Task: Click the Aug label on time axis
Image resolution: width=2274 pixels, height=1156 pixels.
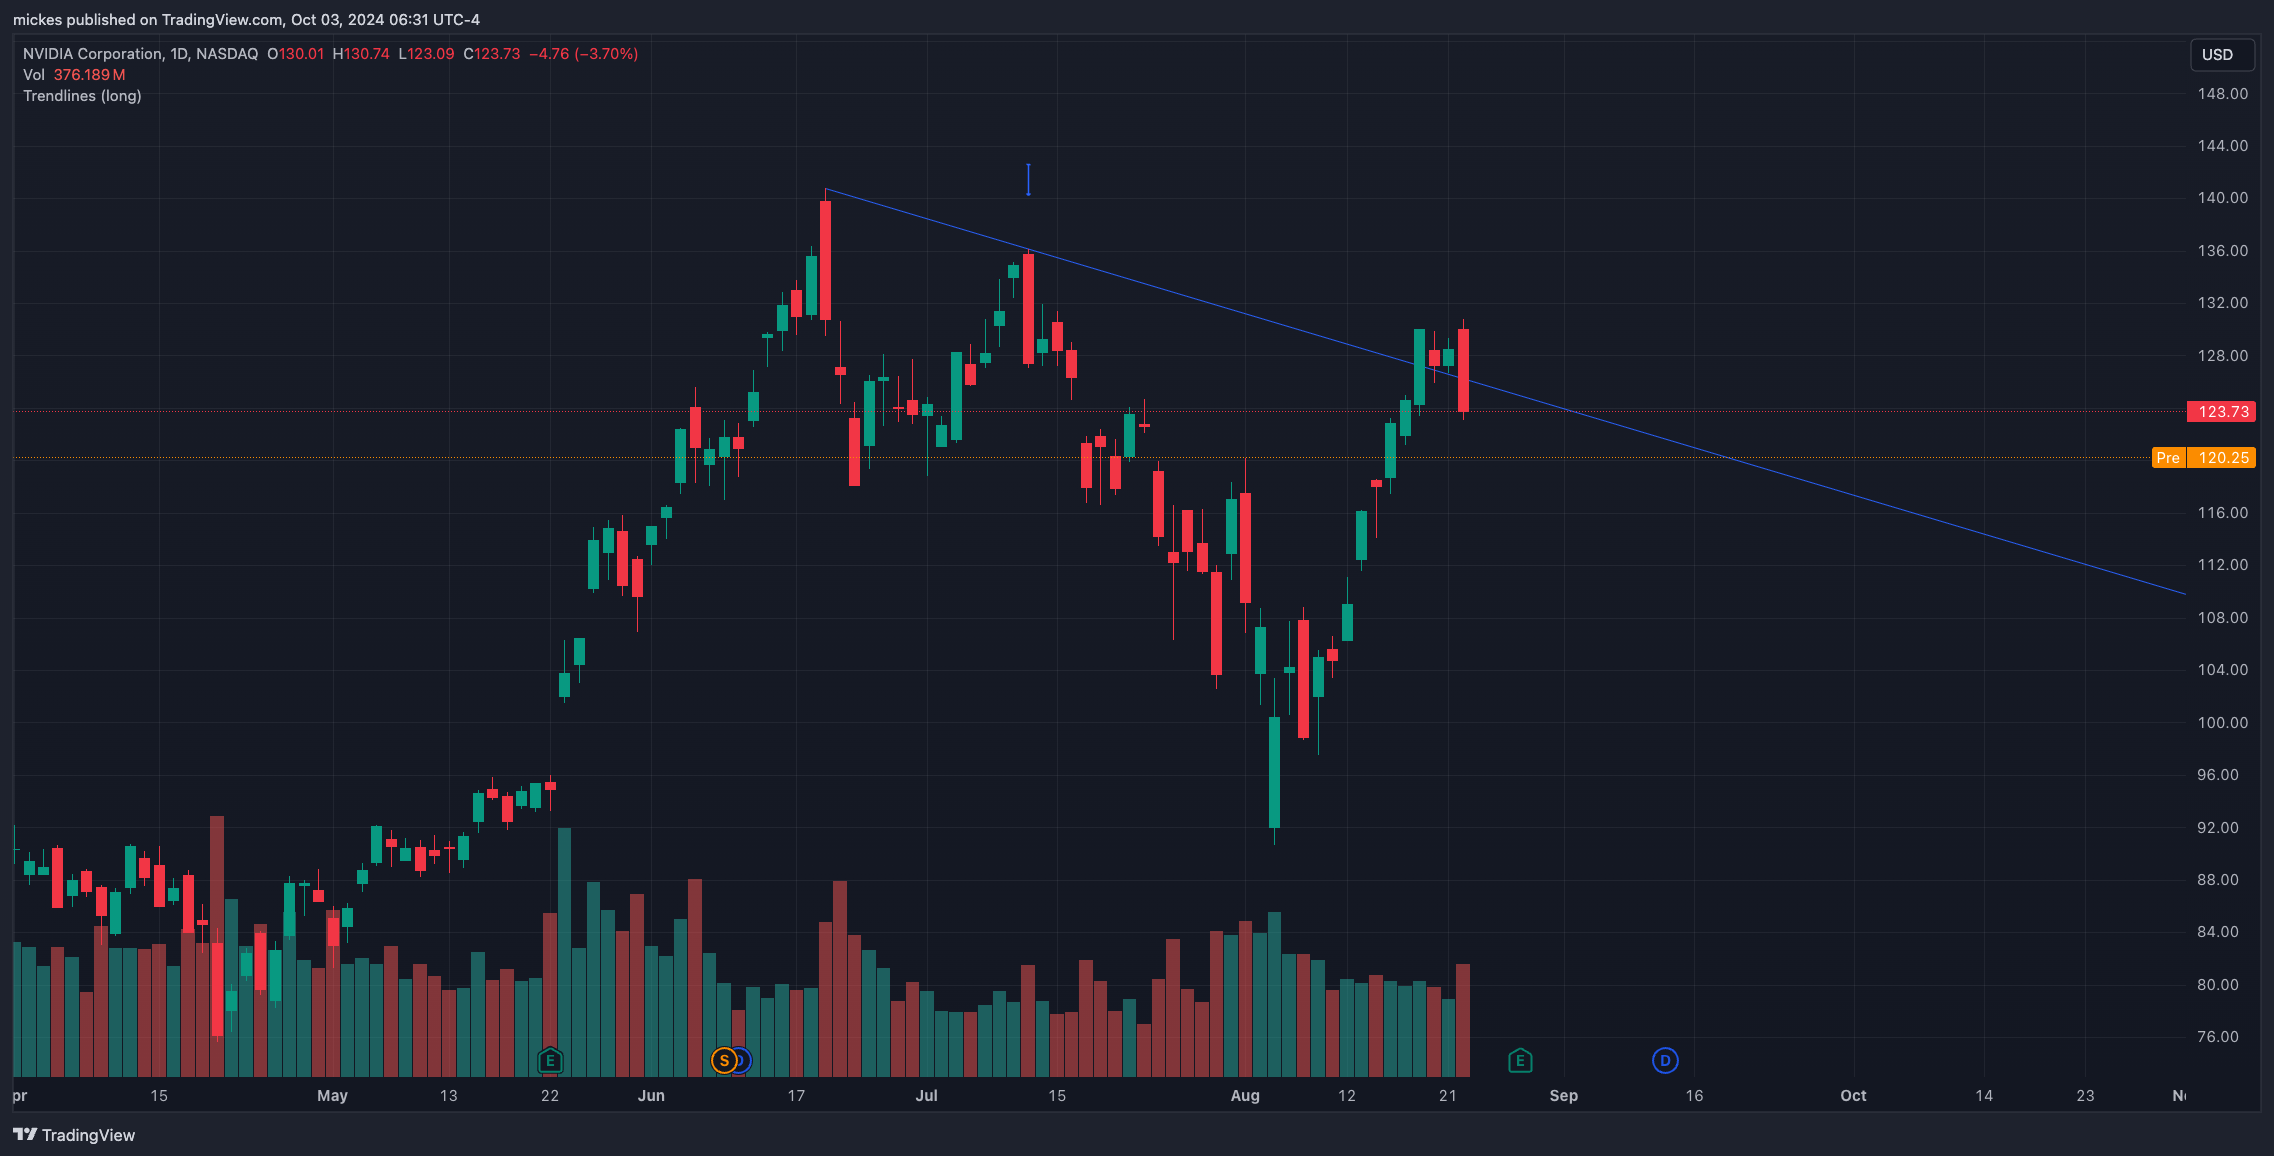Action: coord(1245,1095)
